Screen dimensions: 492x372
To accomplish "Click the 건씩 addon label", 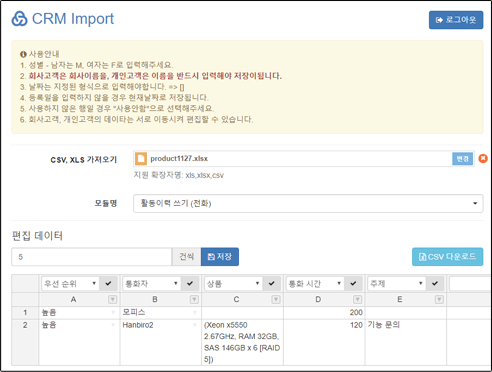I will (186, 257).
